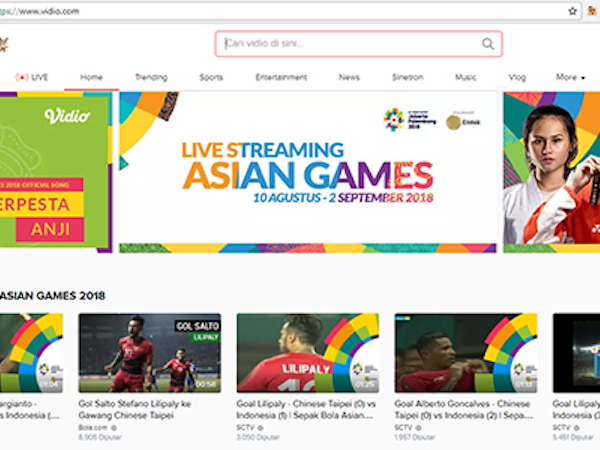
Task: Play the leftmost partially visible video thumbnail
Action: pos(31,353)
